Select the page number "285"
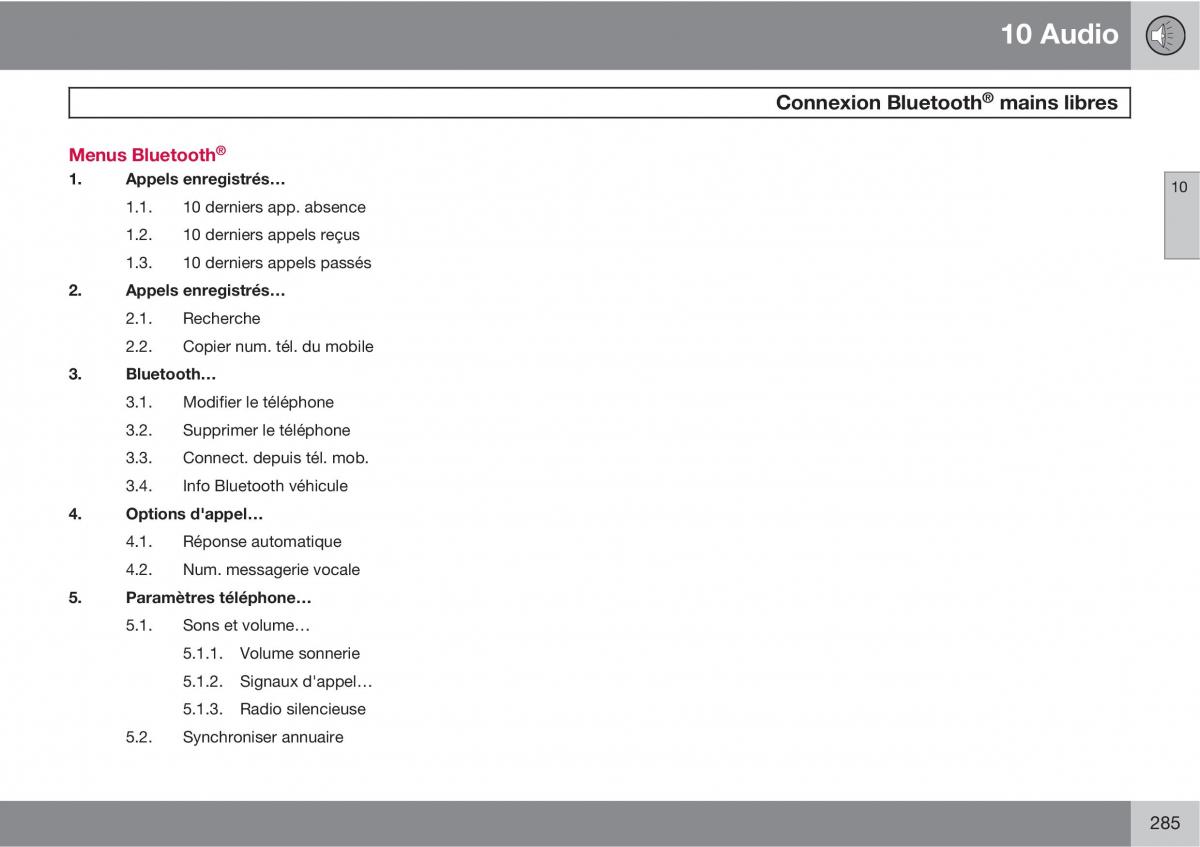The width and height of the screenshot is (1200, 847). 1165,823
